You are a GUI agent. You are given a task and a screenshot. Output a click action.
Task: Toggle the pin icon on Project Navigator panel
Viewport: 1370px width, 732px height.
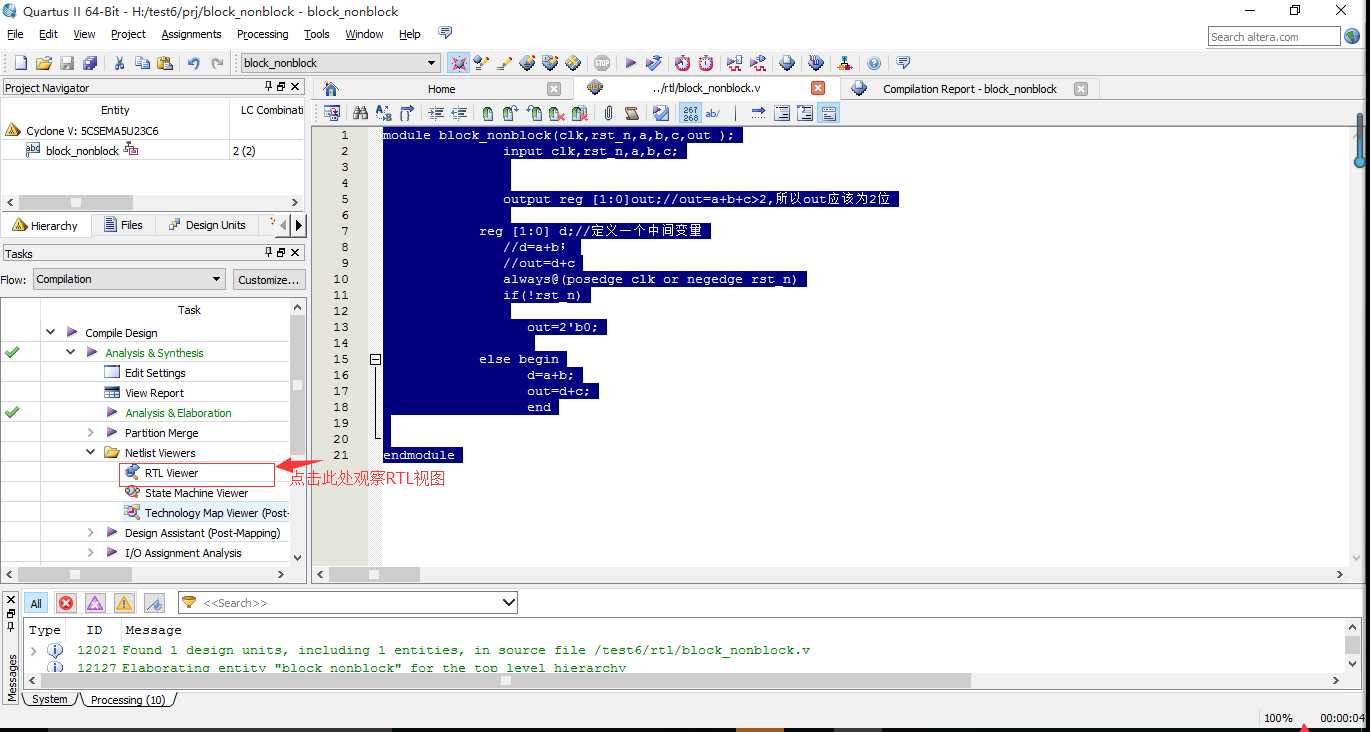(269, 87)
